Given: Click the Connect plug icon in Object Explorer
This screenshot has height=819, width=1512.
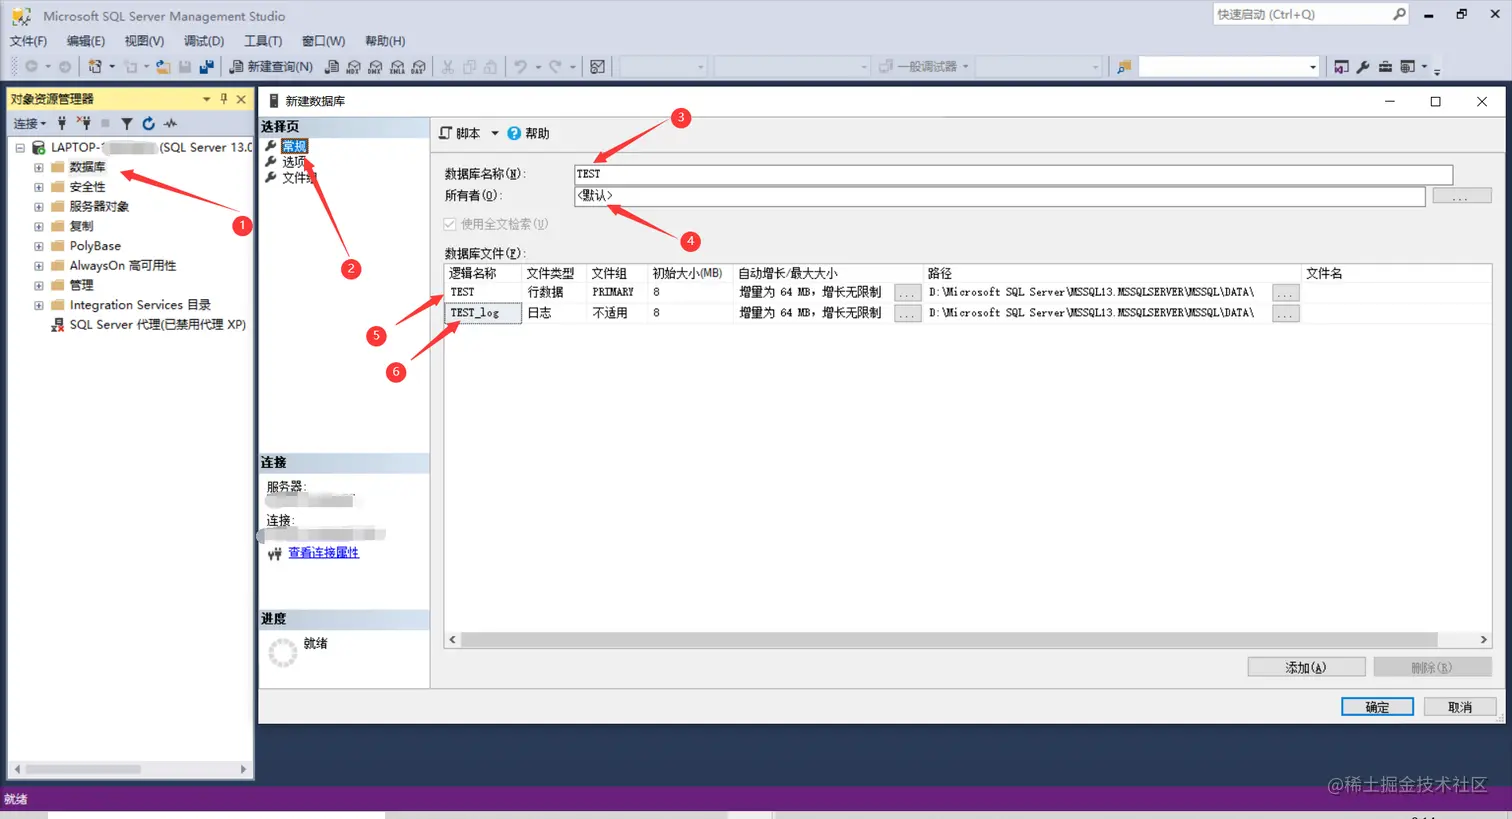Looking at the screenshot, I should [x=62, y=123].
